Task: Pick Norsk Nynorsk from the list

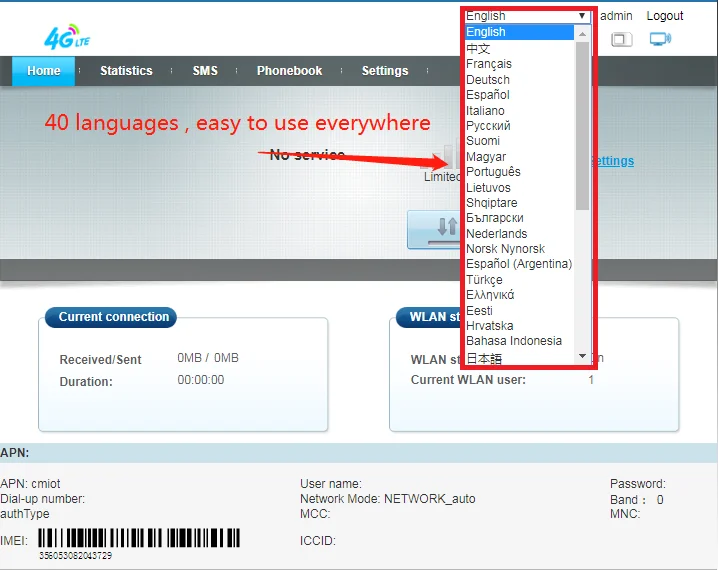Action: tap(519, 249)
